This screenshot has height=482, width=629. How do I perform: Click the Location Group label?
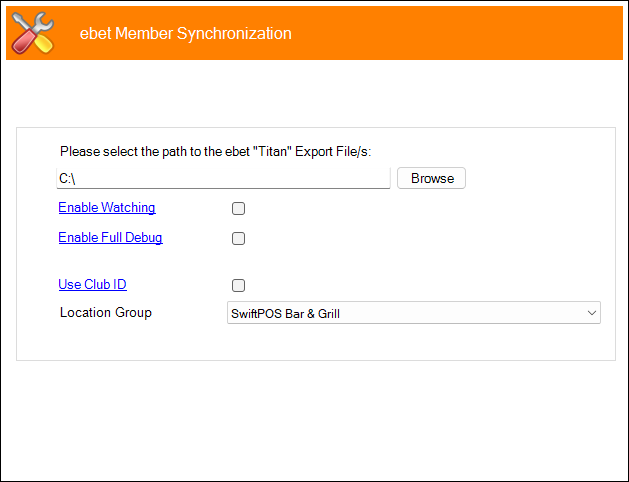(106, 312)
